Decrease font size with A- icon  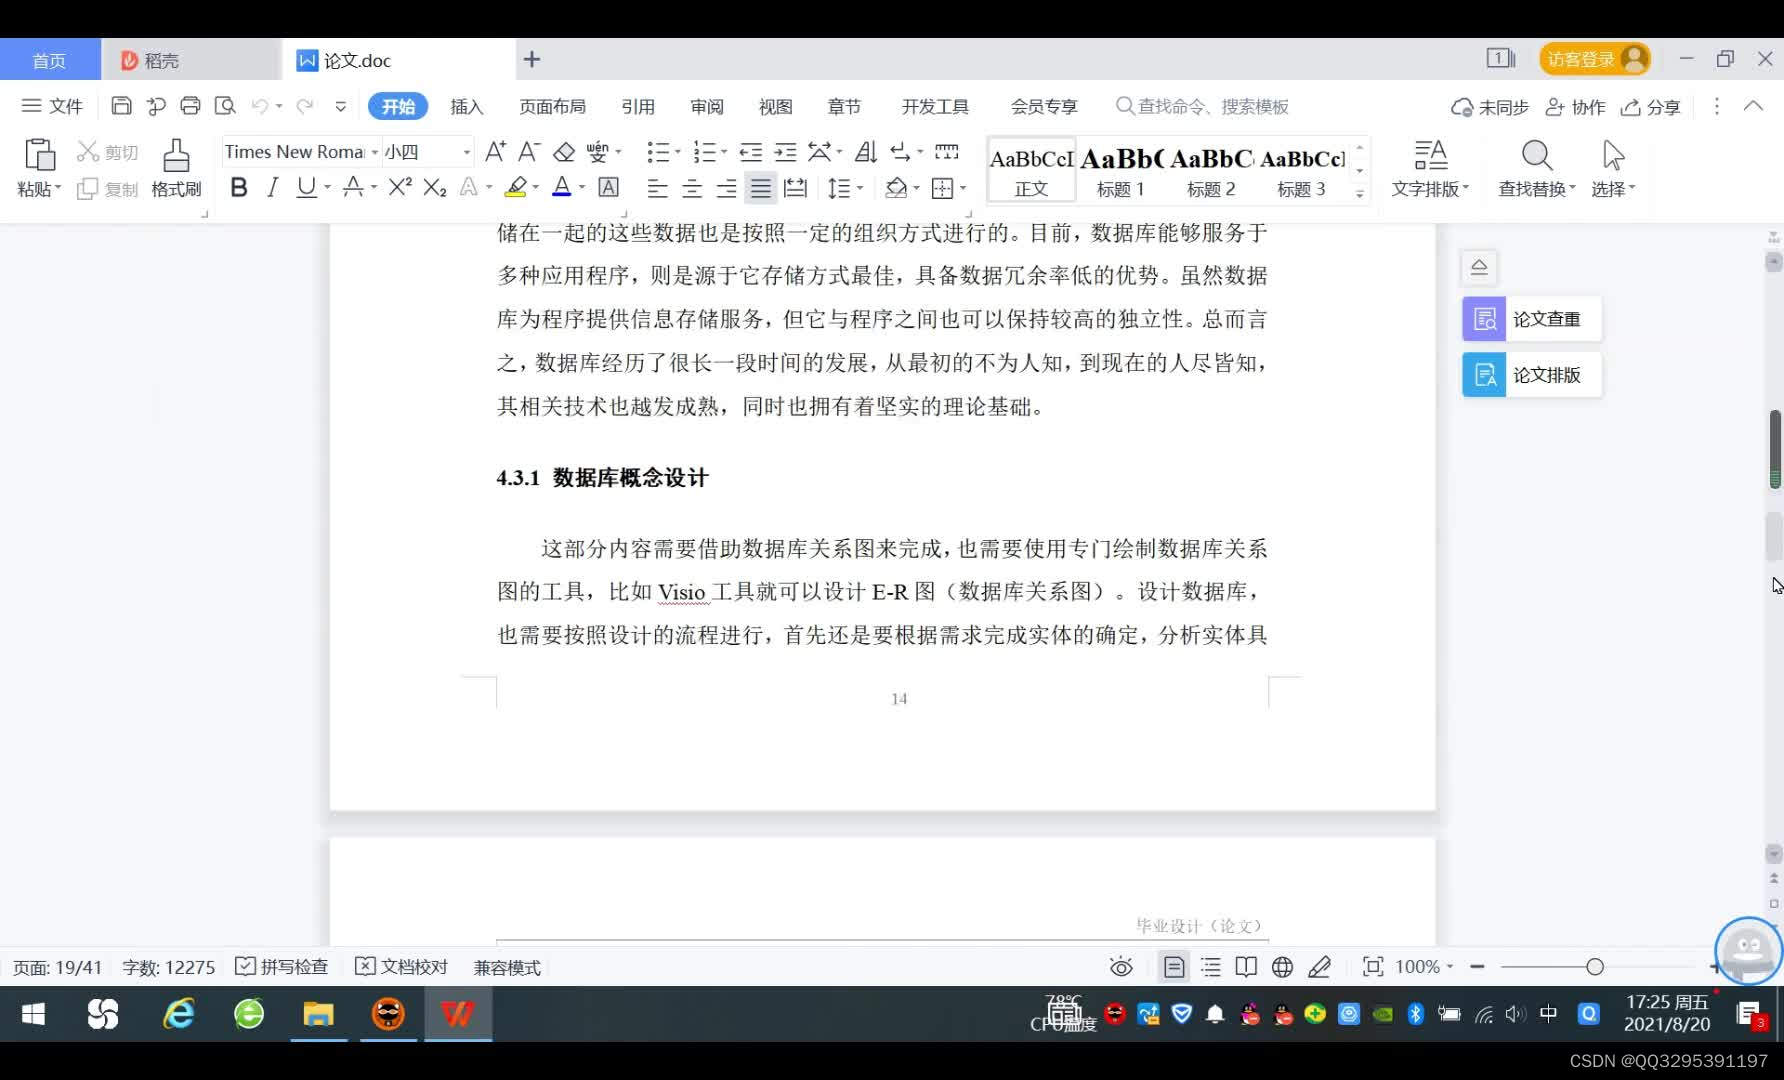(529, 152)
